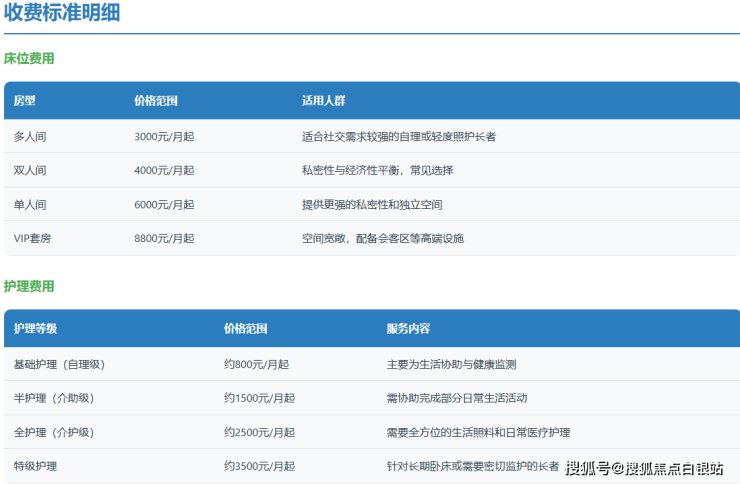Image resolution: width=740 pixels, height=484 pixels.
Task: Click the 服务内容 column header
Action: pos(408,328)
